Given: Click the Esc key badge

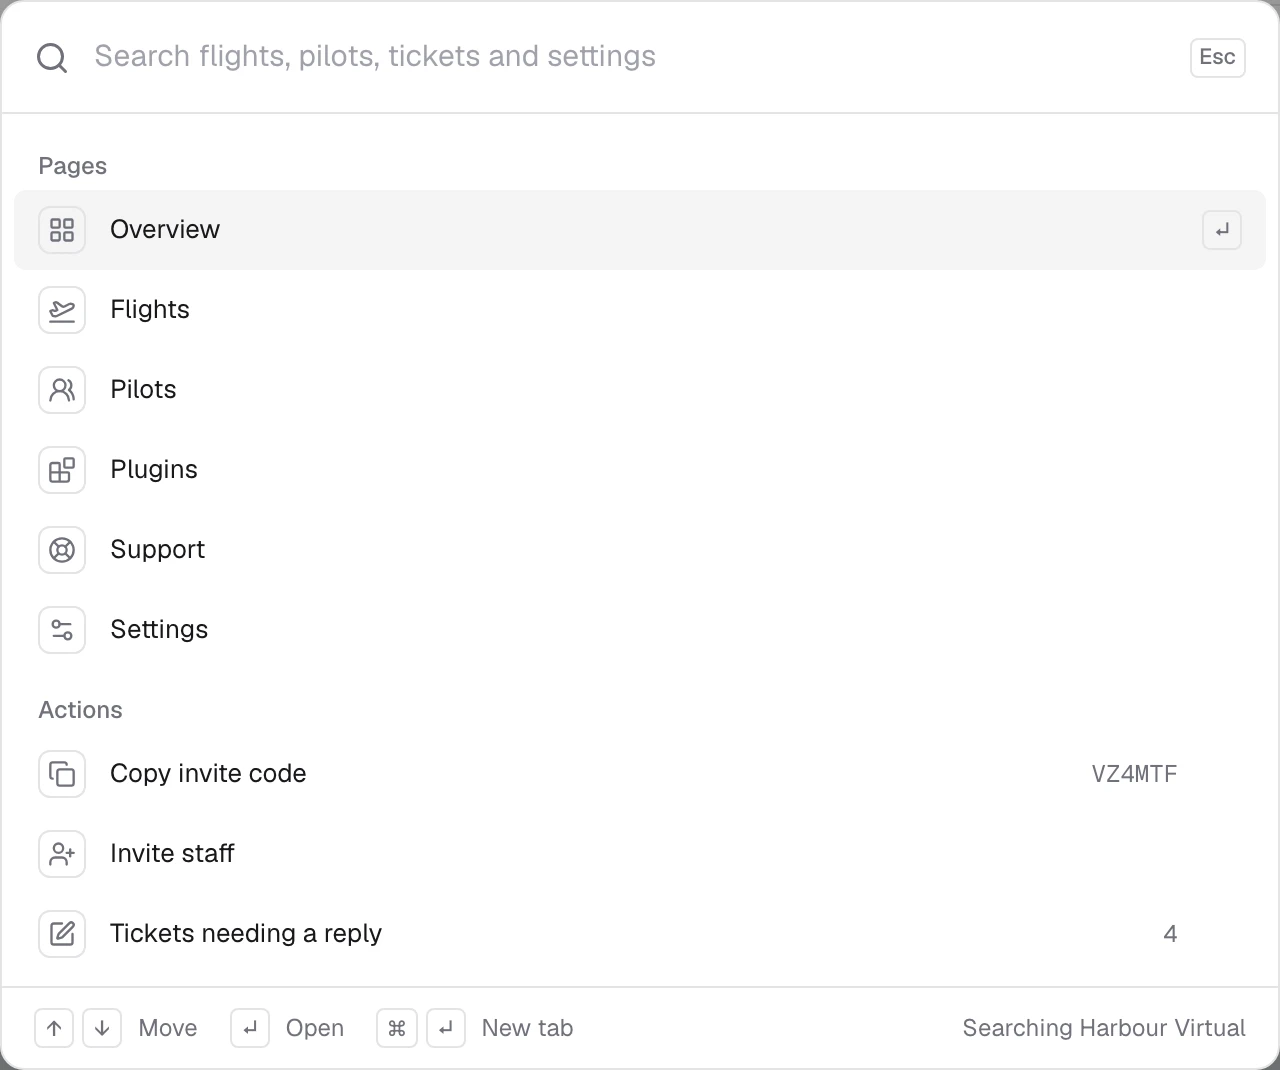Looking at the screenshot, I should 1217,57.
